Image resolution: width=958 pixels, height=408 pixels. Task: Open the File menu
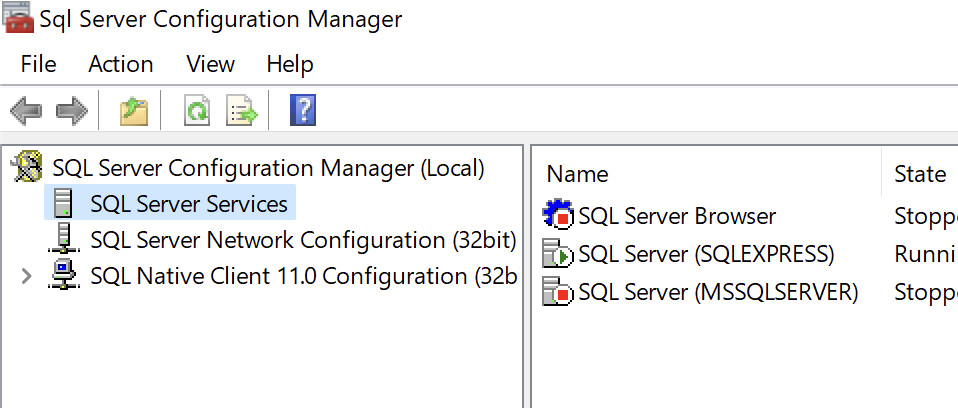[38, 64]
